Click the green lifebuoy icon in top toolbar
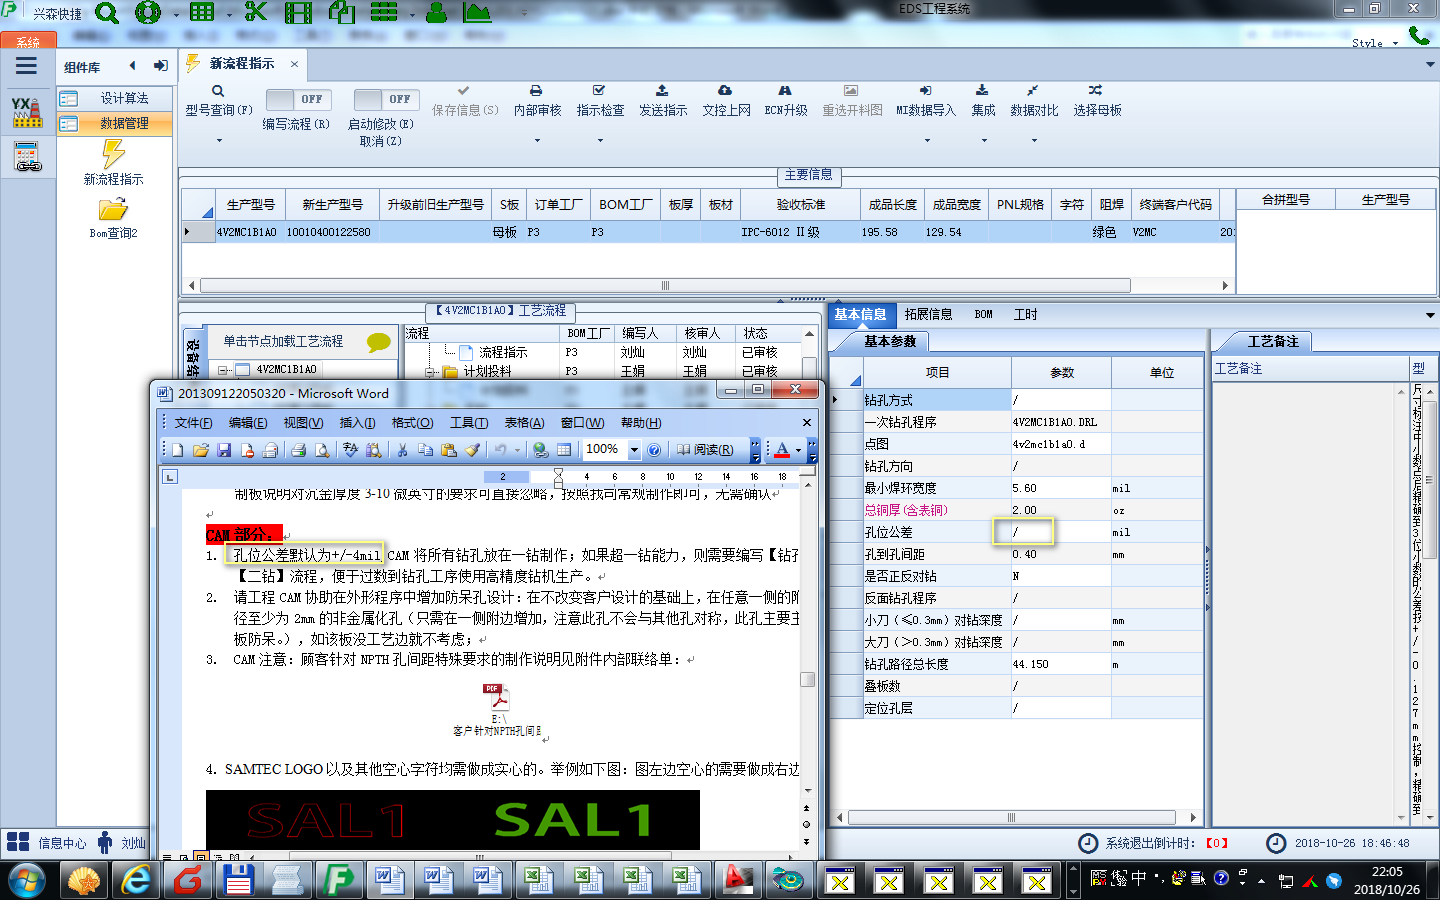Screen dimensions: 1440x900 pos(148,13)
